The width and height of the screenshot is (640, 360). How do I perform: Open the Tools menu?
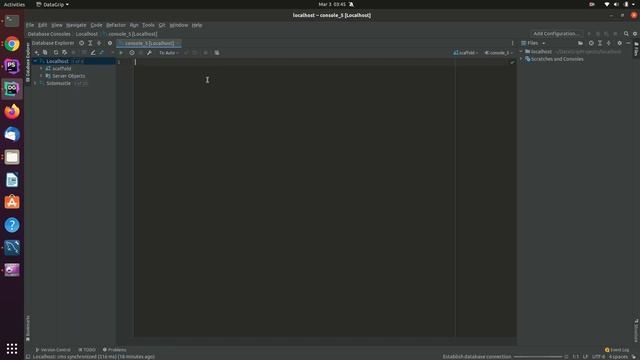tap(148, 25)
